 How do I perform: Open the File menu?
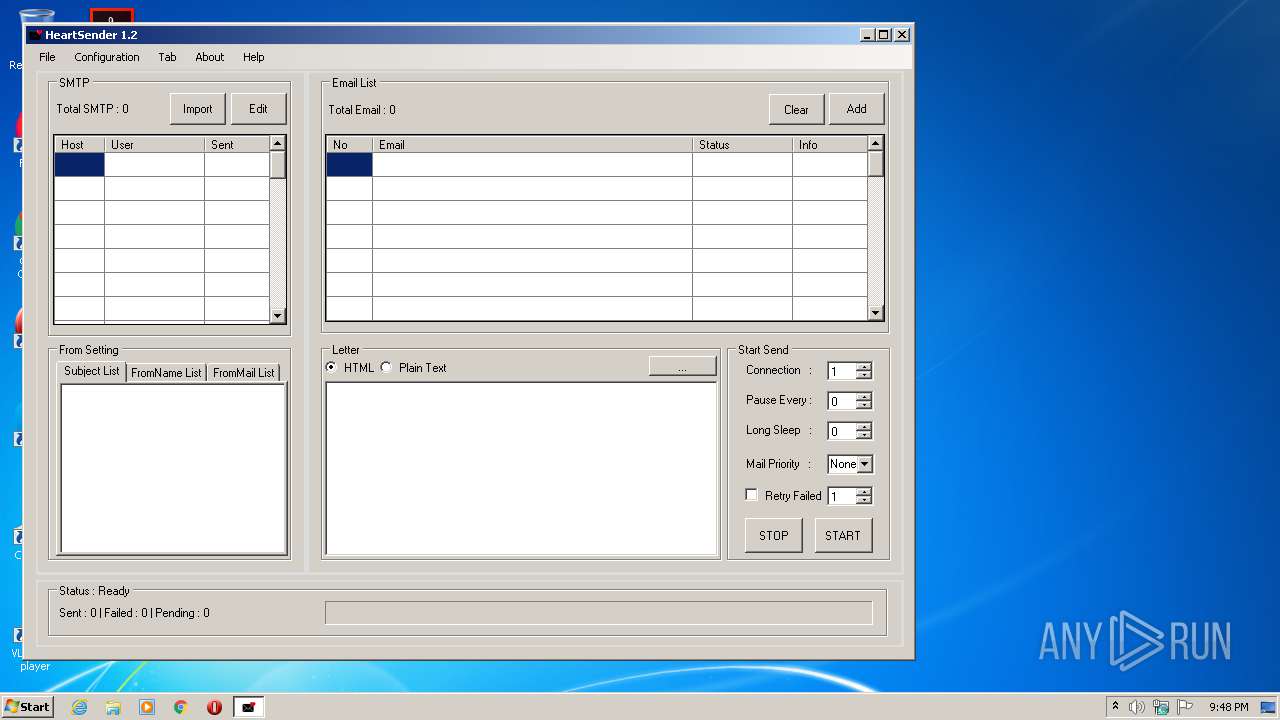47,57
